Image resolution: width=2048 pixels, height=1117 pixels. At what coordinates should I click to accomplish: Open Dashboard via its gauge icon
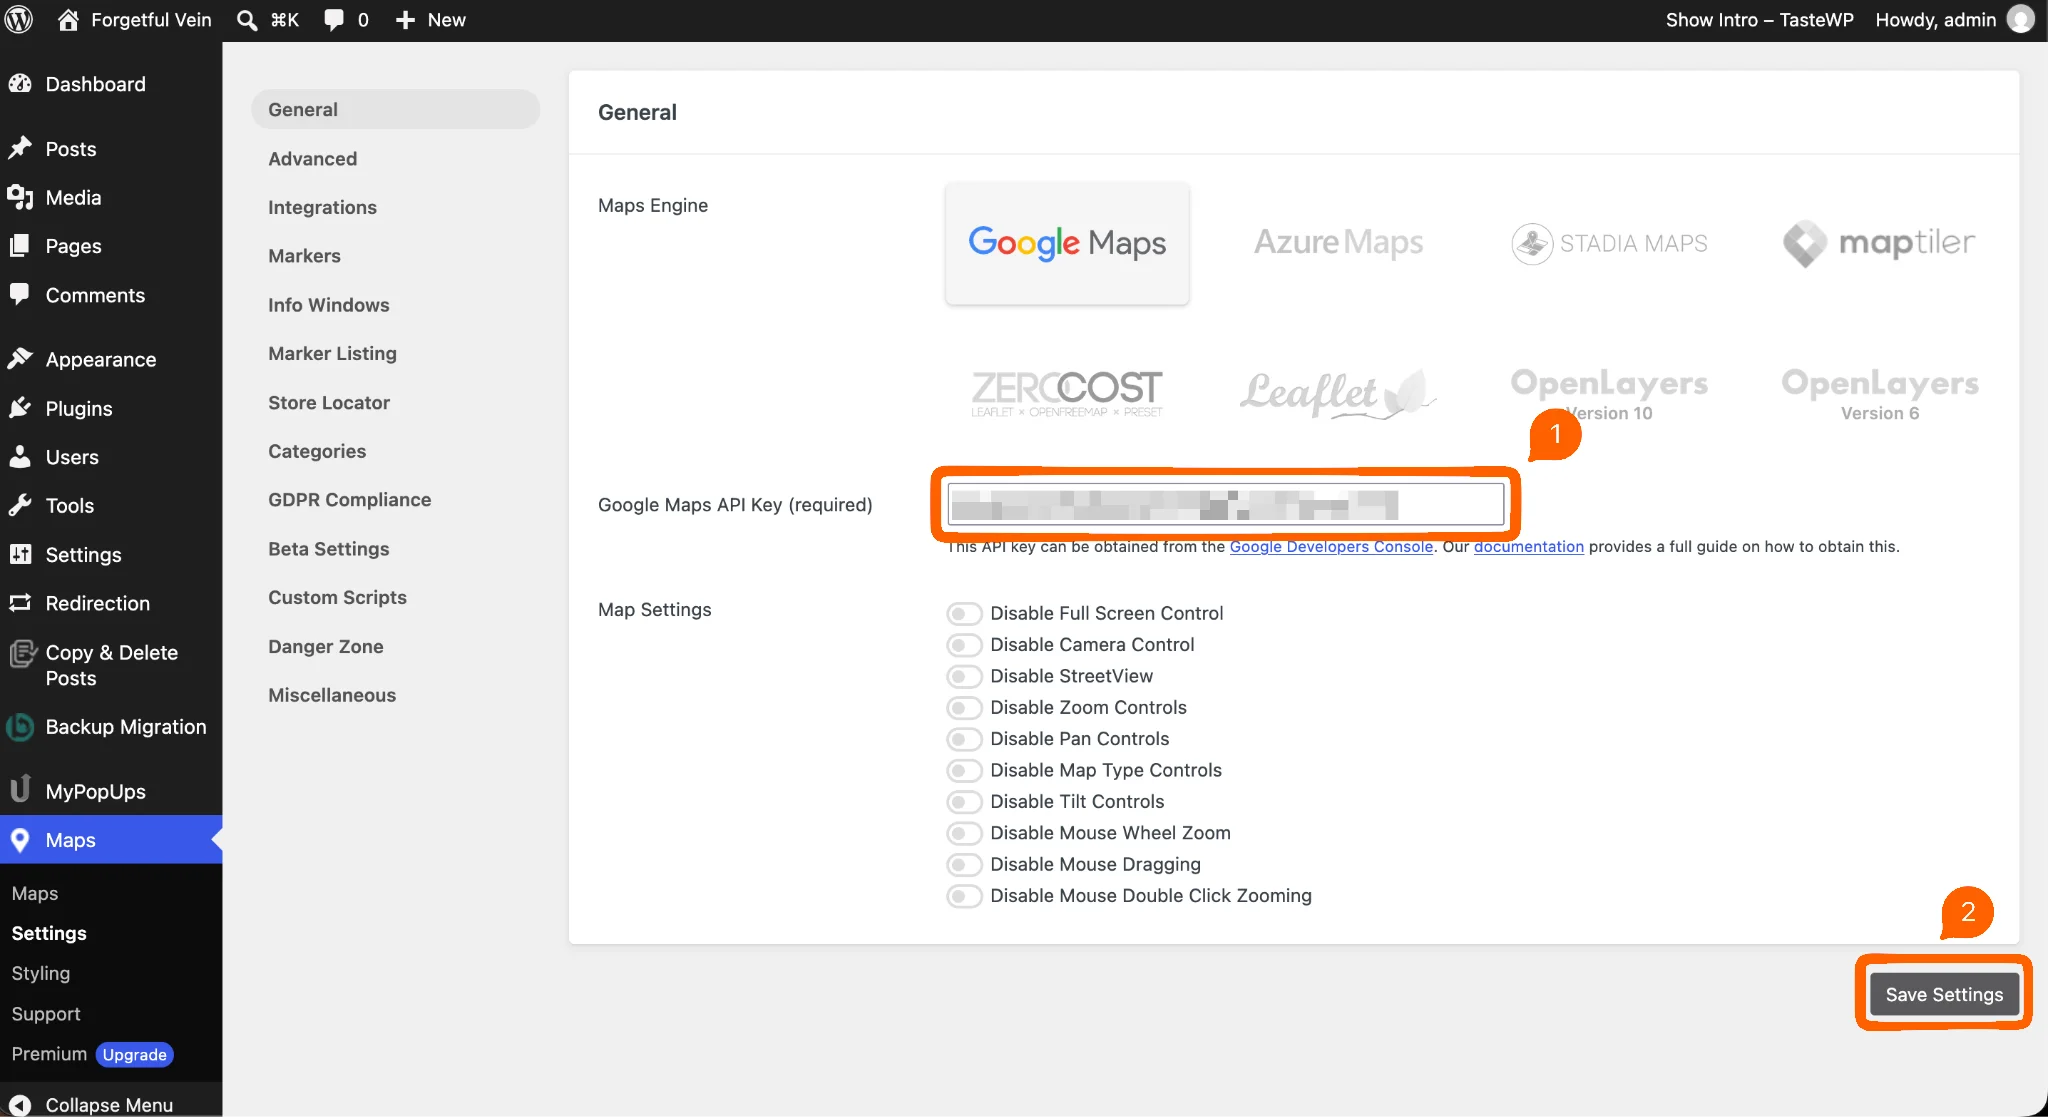click(x=20, y=84)
